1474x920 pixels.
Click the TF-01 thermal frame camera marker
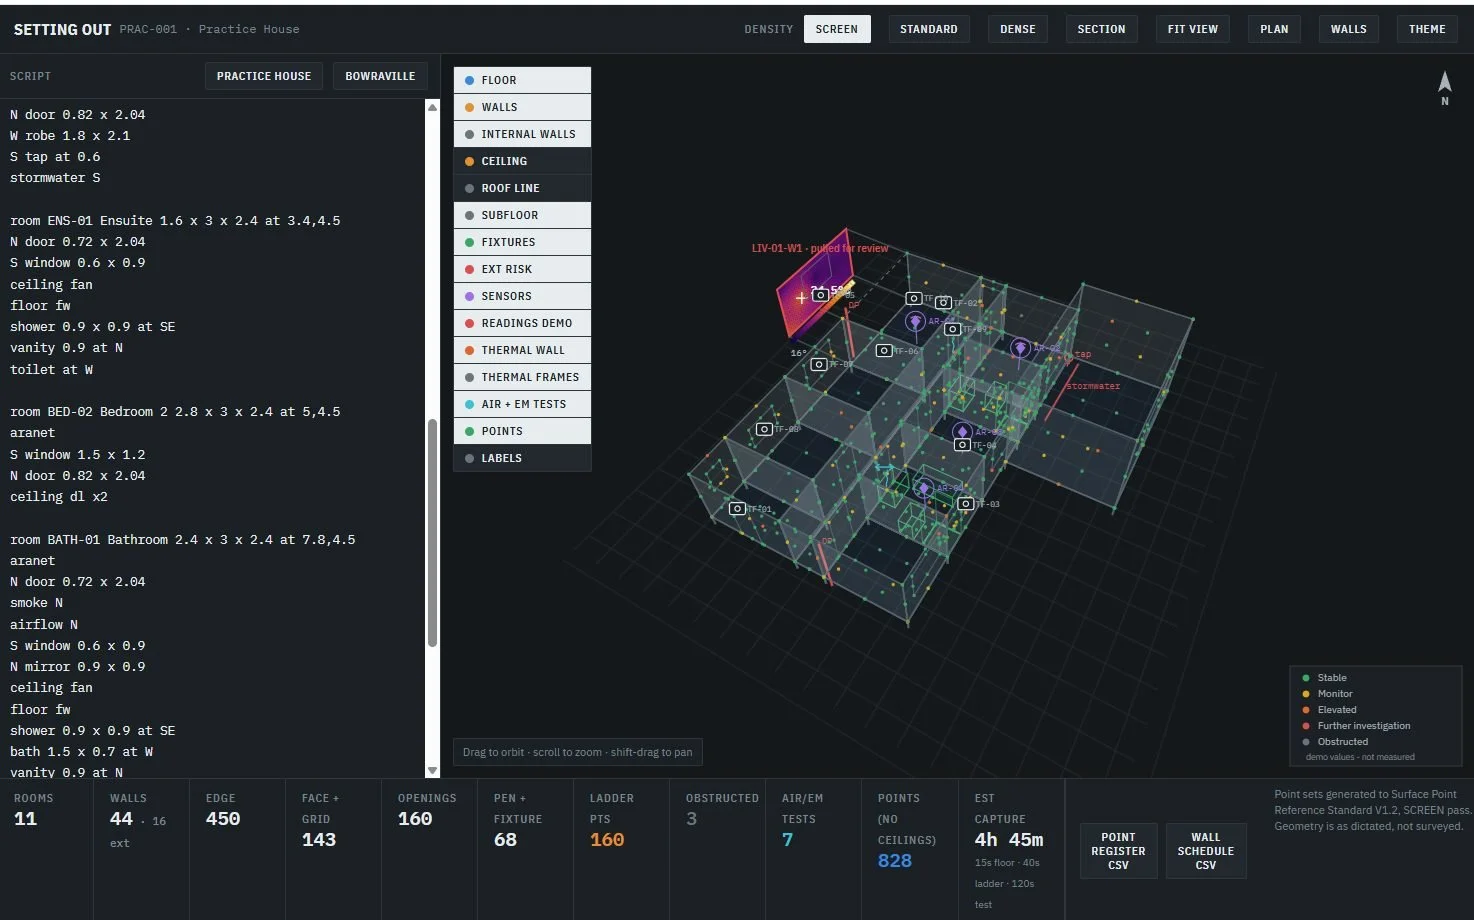click(x=737, y=509)
